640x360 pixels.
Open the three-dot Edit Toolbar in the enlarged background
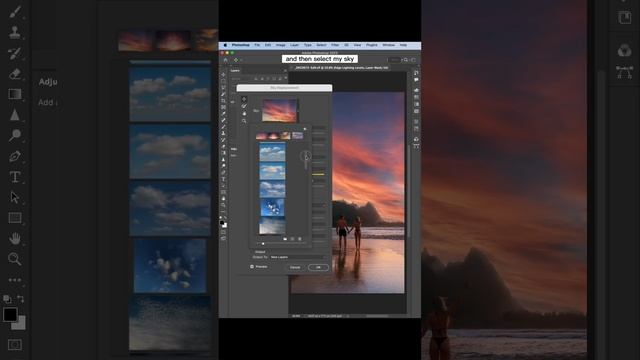15,280
